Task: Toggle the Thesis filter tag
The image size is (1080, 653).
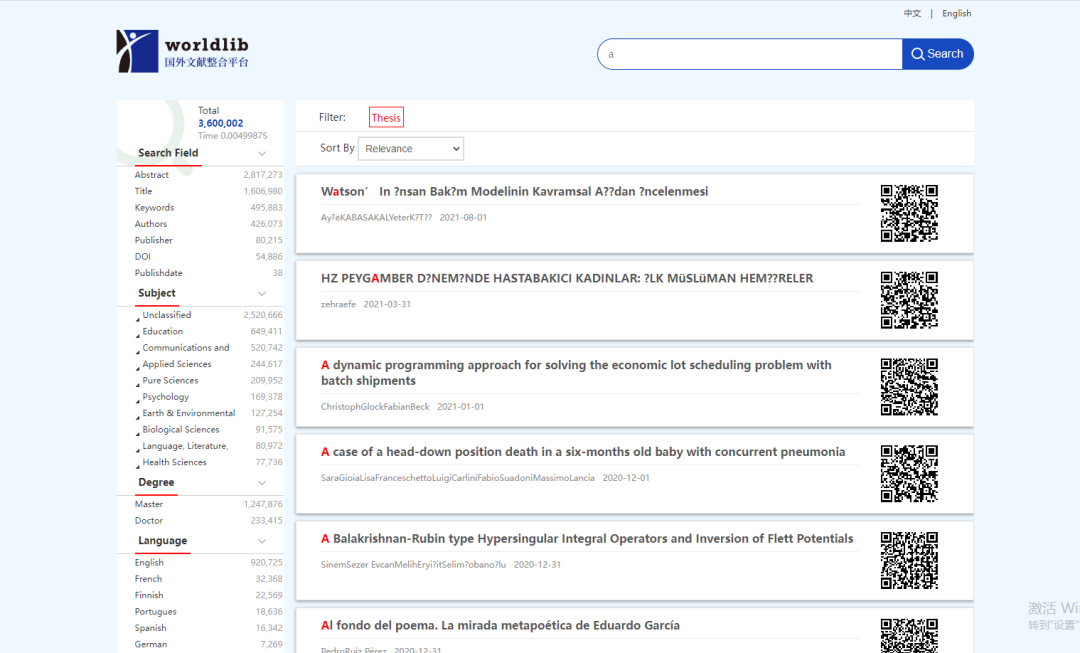Action: pos(386,118)
